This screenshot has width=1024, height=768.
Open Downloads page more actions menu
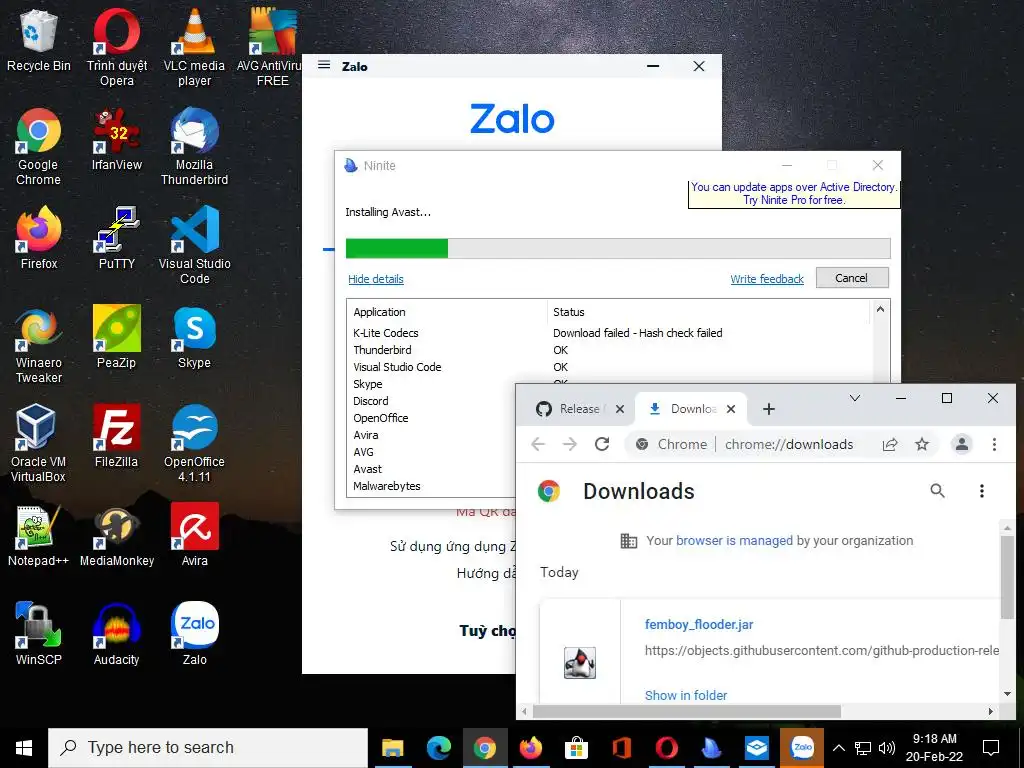click(982, 490)
